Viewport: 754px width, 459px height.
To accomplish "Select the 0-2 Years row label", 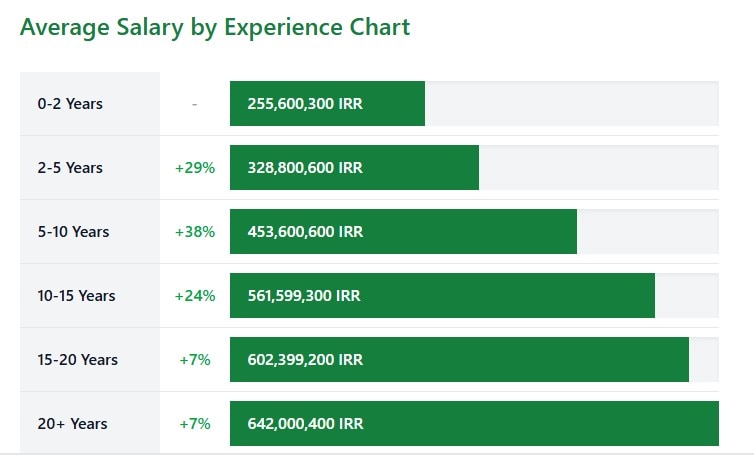I will click(x=70, y=104).
